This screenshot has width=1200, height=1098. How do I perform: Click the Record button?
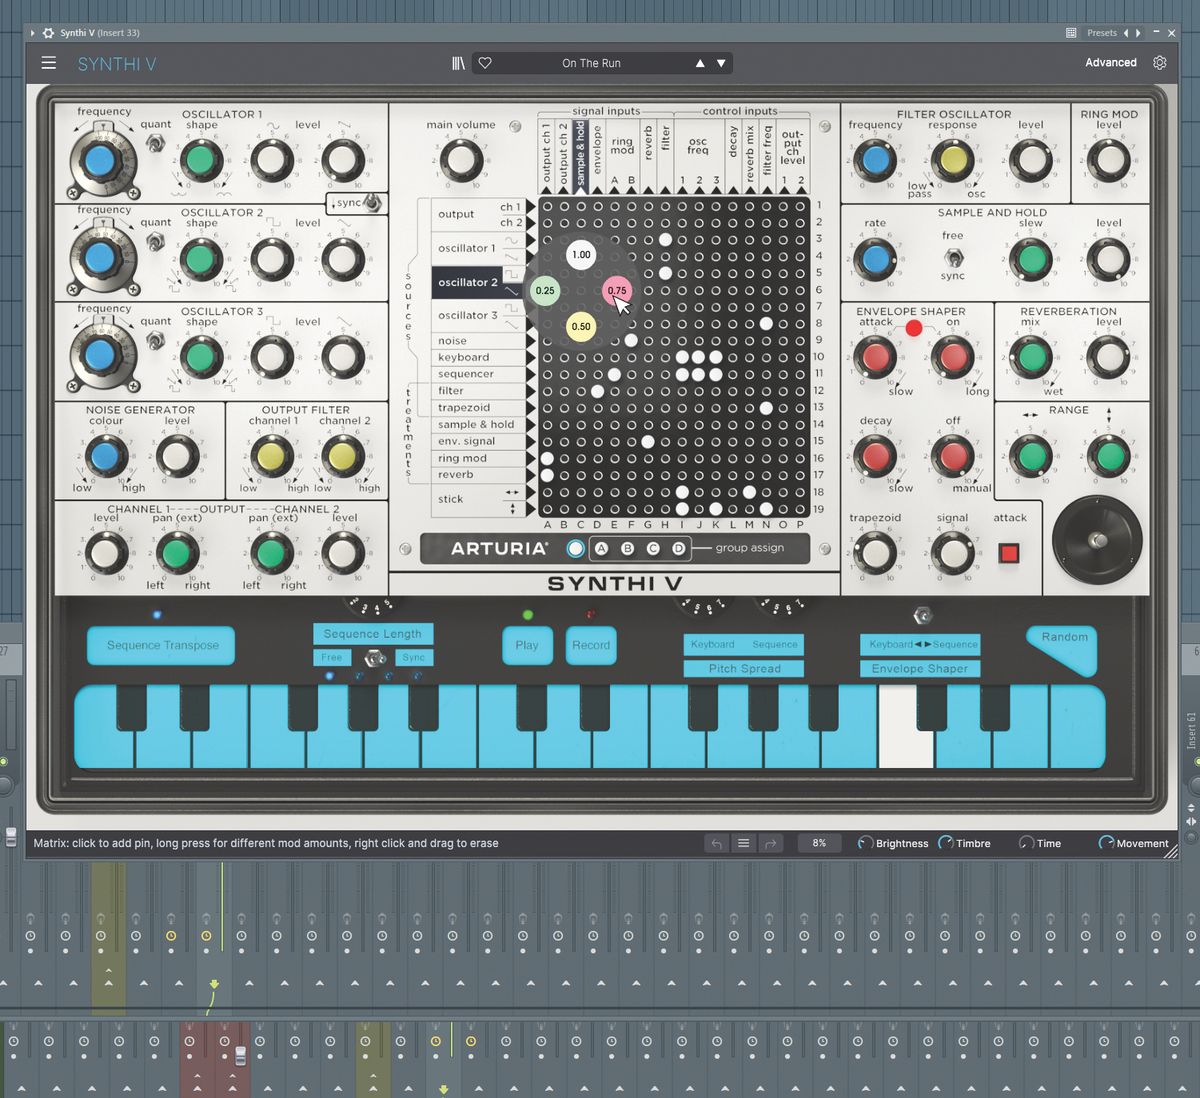[591, 645]
